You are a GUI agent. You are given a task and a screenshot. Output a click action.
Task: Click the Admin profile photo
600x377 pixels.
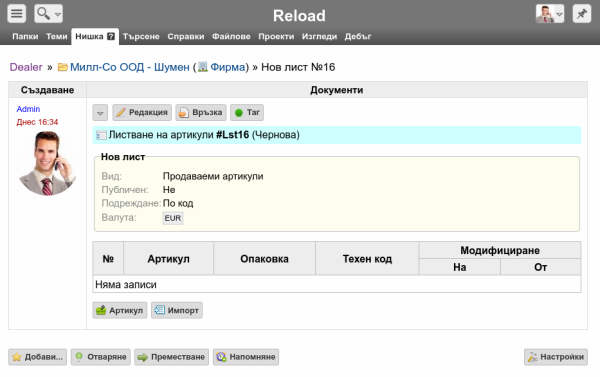(47, 163)
